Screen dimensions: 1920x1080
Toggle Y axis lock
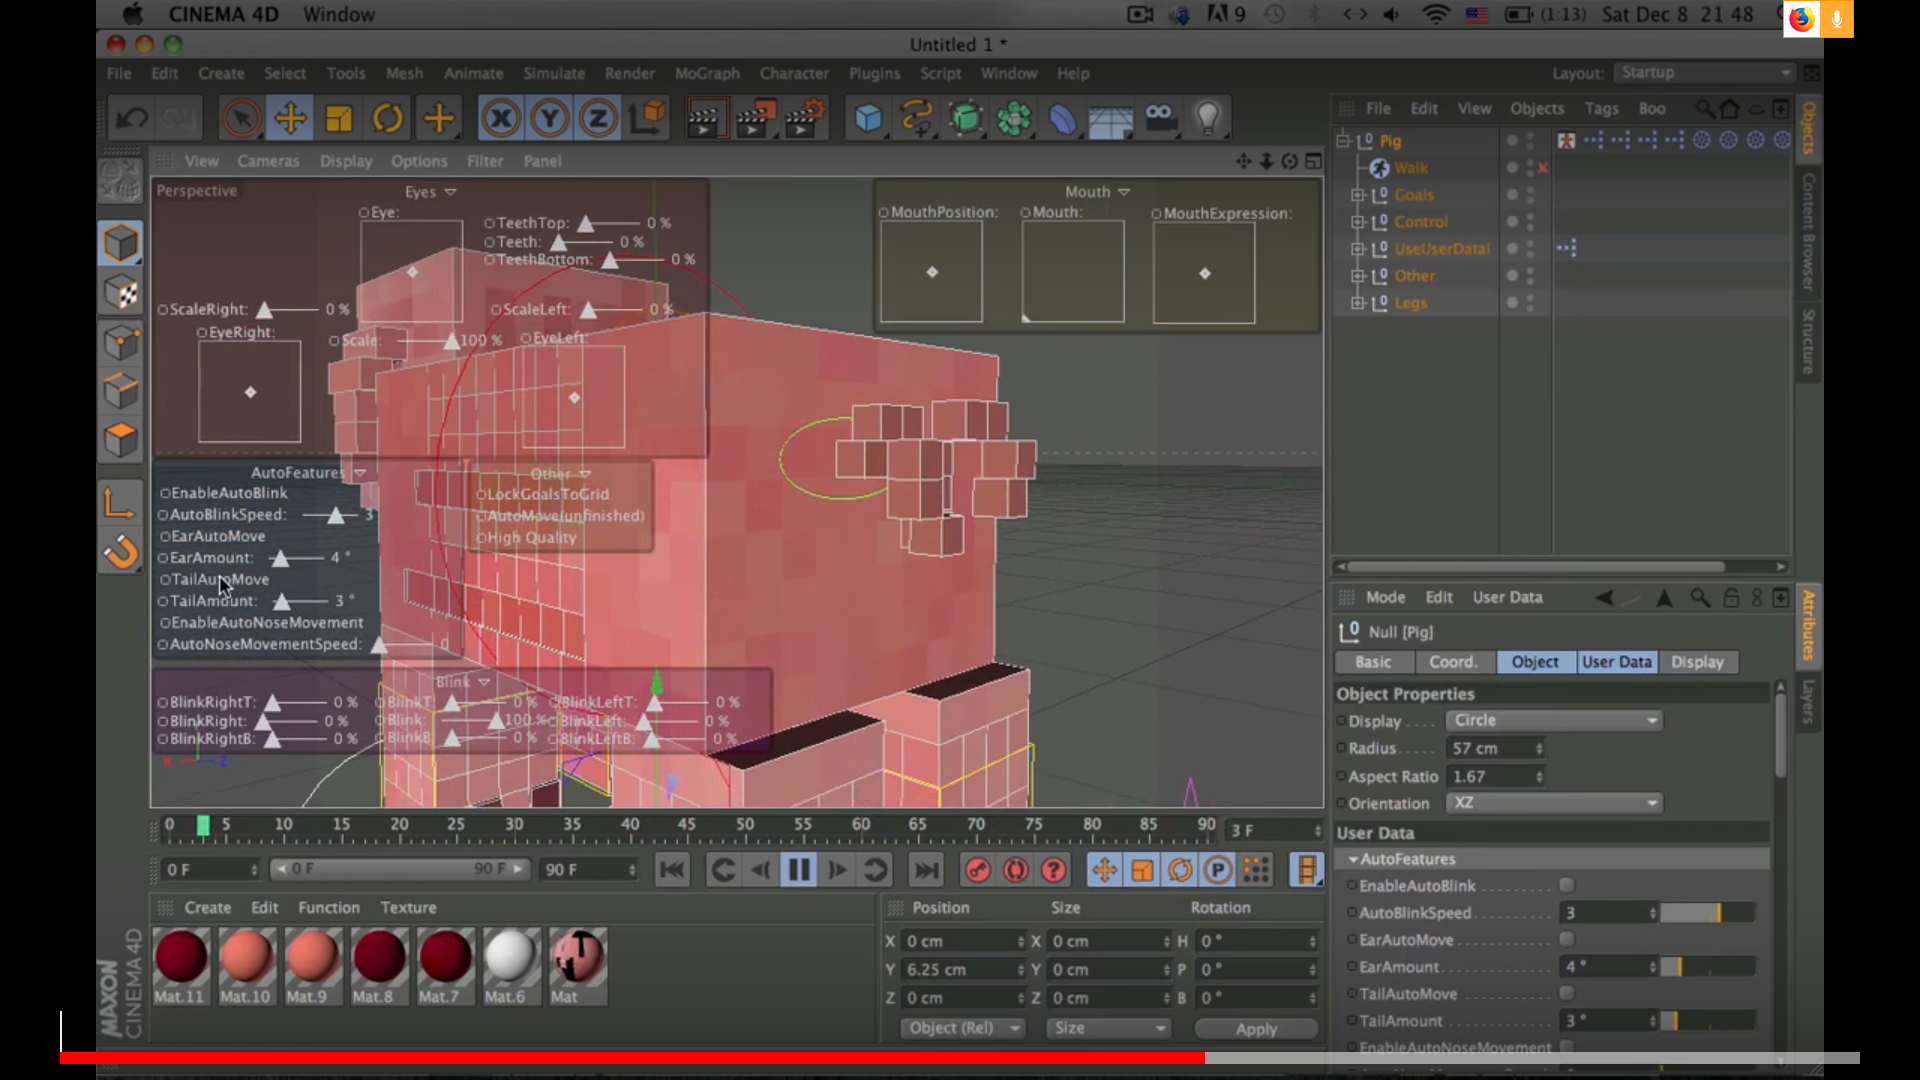pos(550,118)
